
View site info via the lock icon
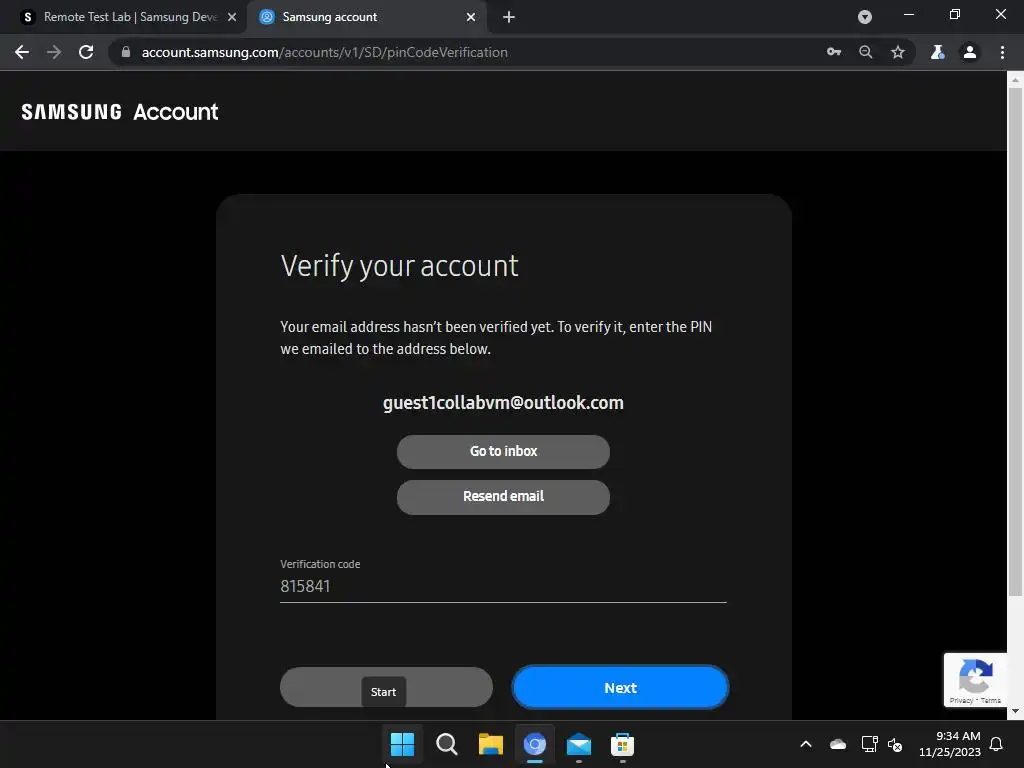126,52
